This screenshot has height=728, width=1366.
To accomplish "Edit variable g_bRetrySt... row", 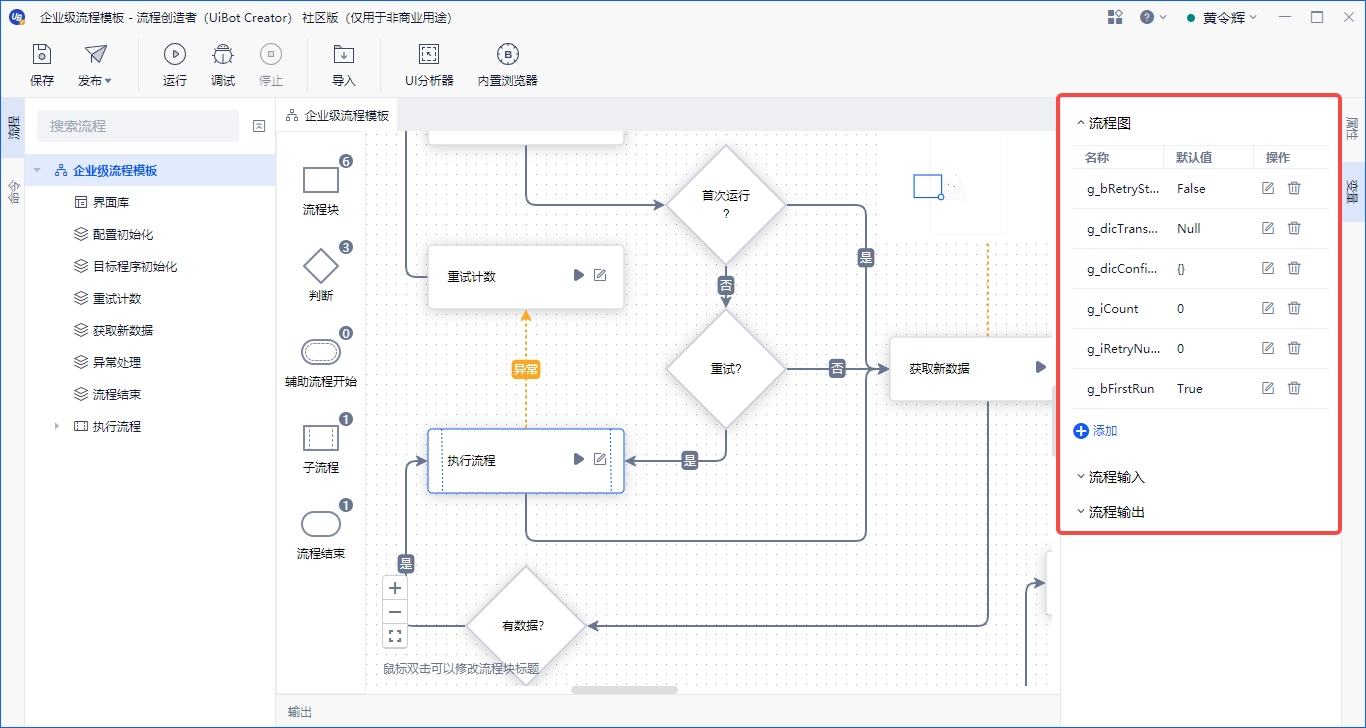I will point(1268,188).
